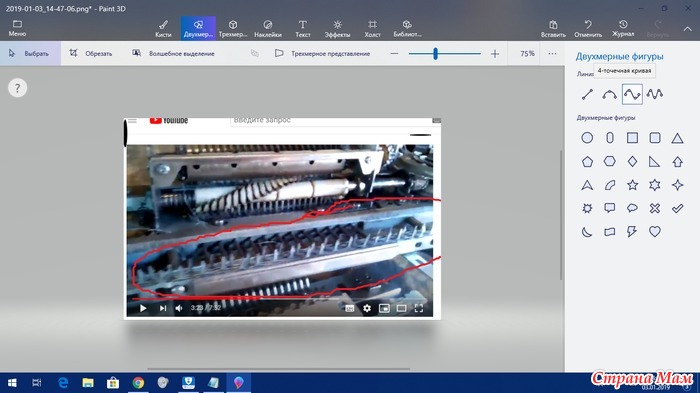This screenshot has height=393, width=700.
Task: Open Task View in the taskbar
Action: click(37, 383)
